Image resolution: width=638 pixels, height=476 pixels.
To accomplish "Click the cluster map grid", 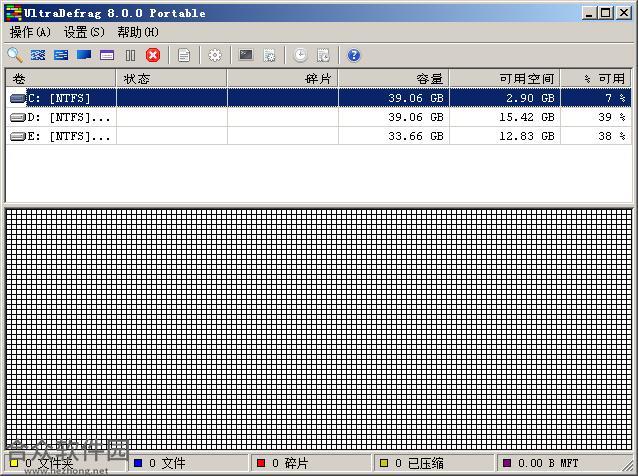I will (319, 330).
